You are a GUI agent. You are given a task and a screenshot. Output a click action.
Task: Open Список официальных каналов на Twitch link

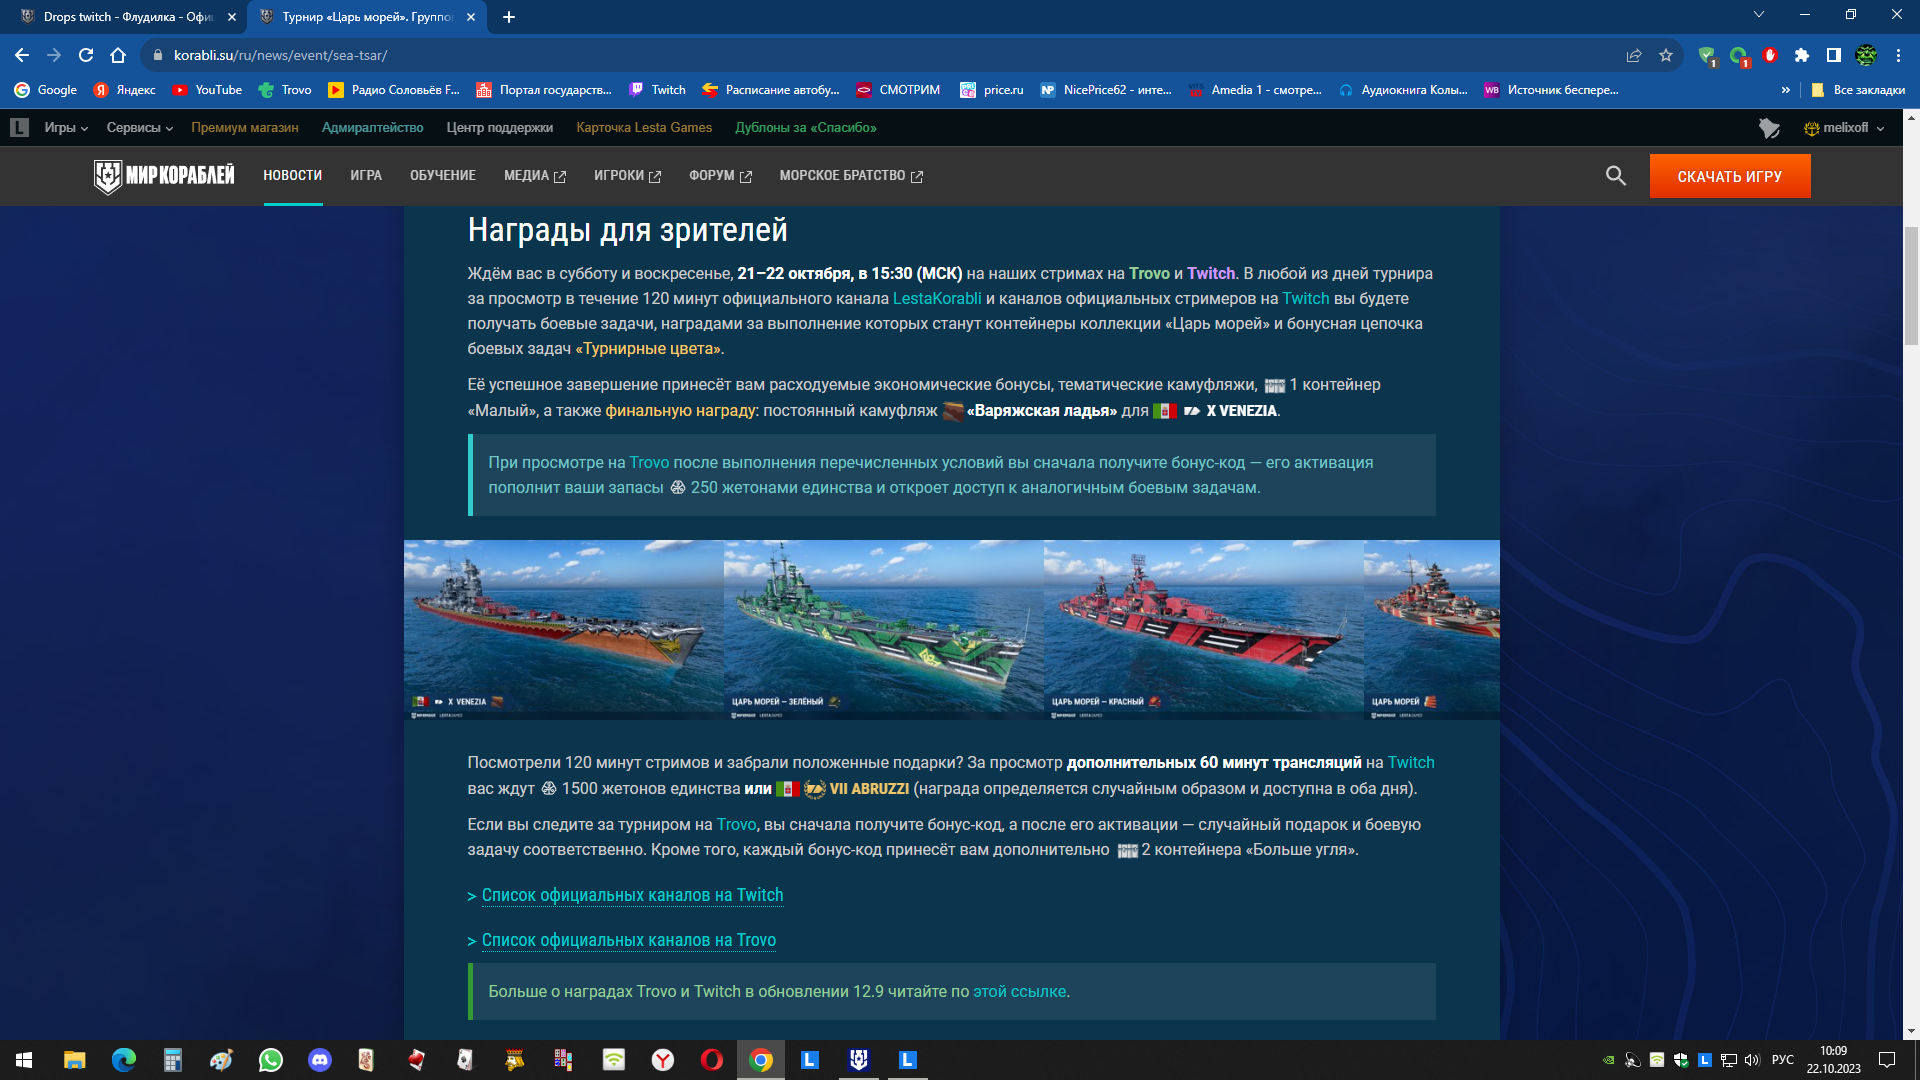coord(632,896)
